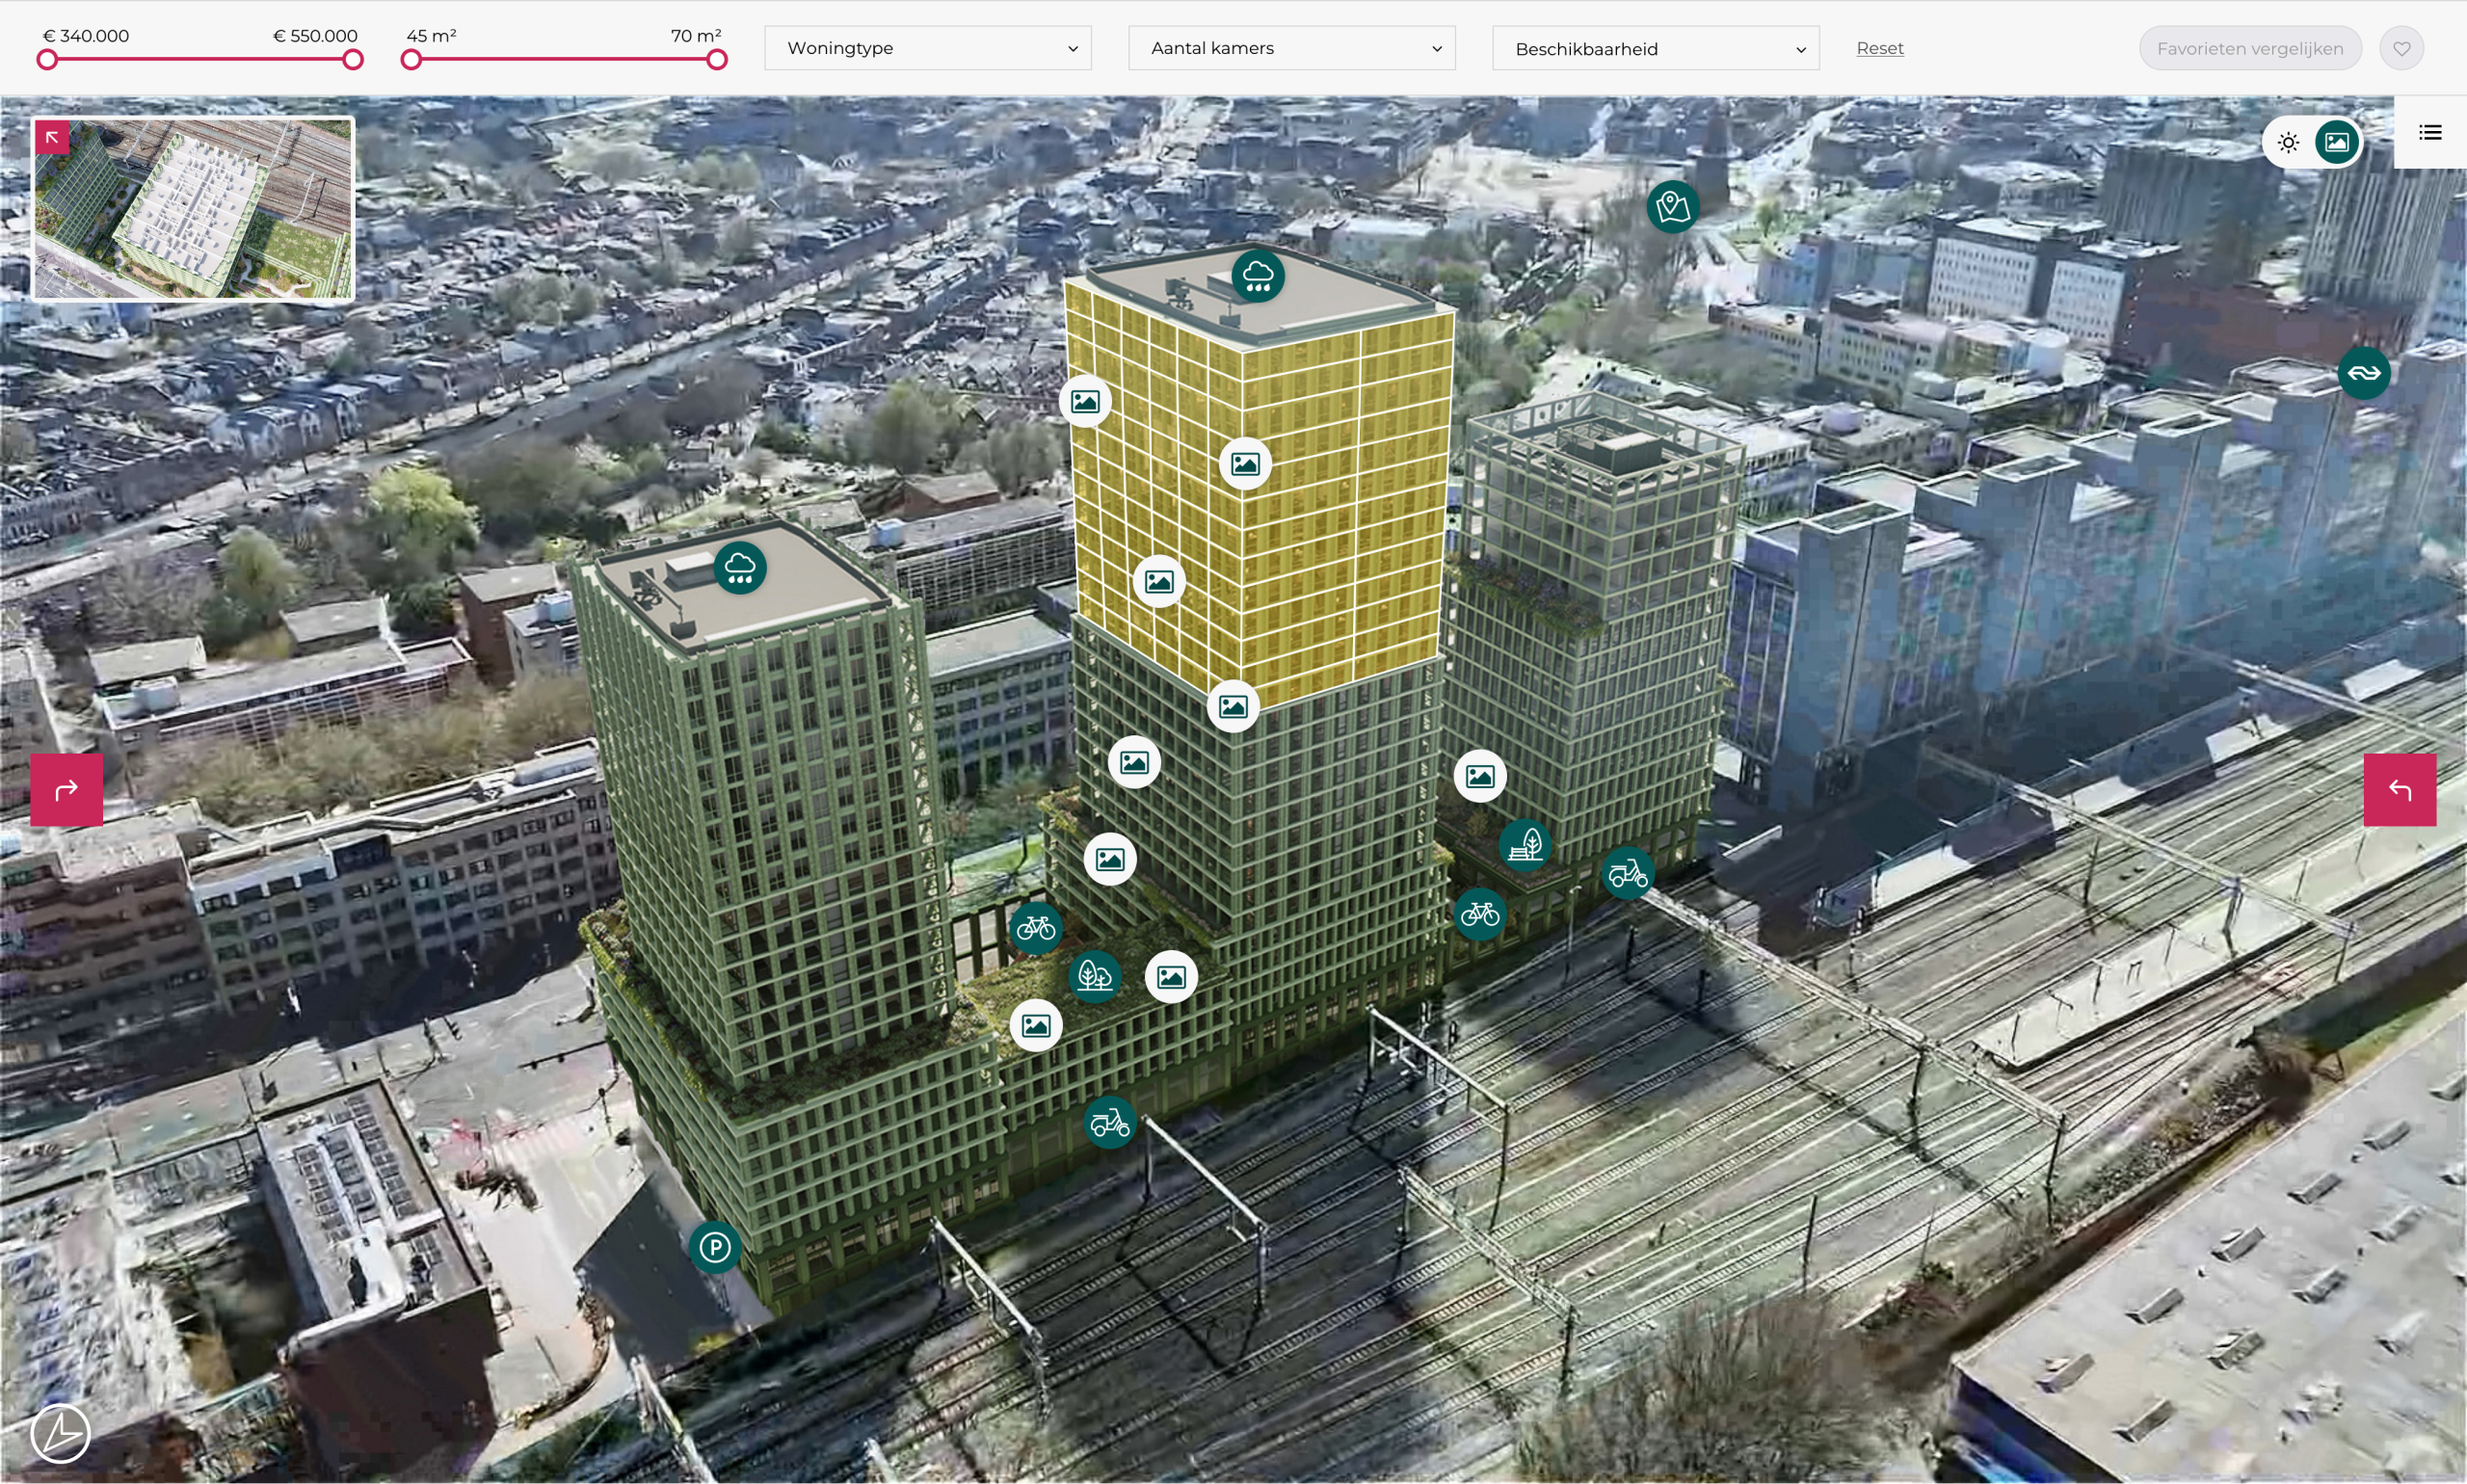Click the Reset link
The height and width of the screenshot is (1484, 2467).
[1879, 48]
